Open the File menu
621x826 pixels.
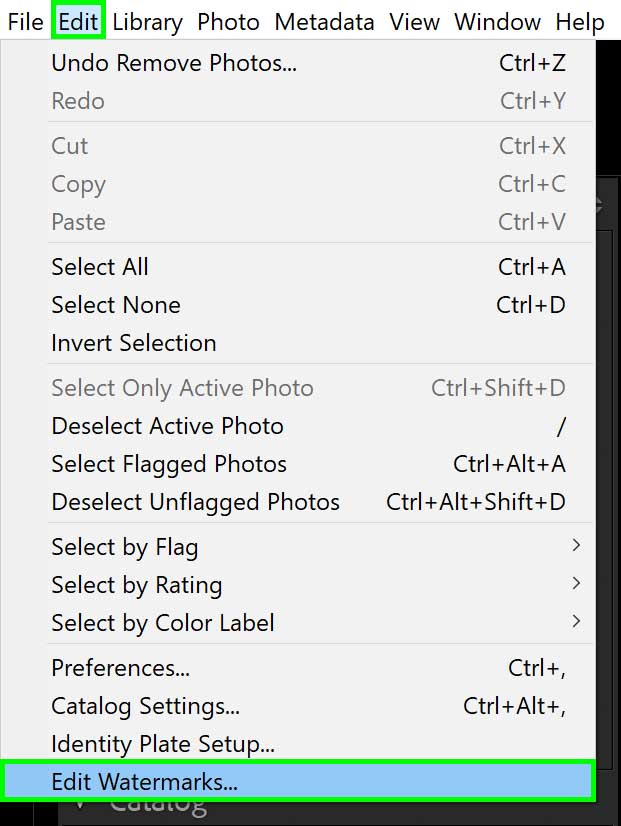[x=25, y=22]
